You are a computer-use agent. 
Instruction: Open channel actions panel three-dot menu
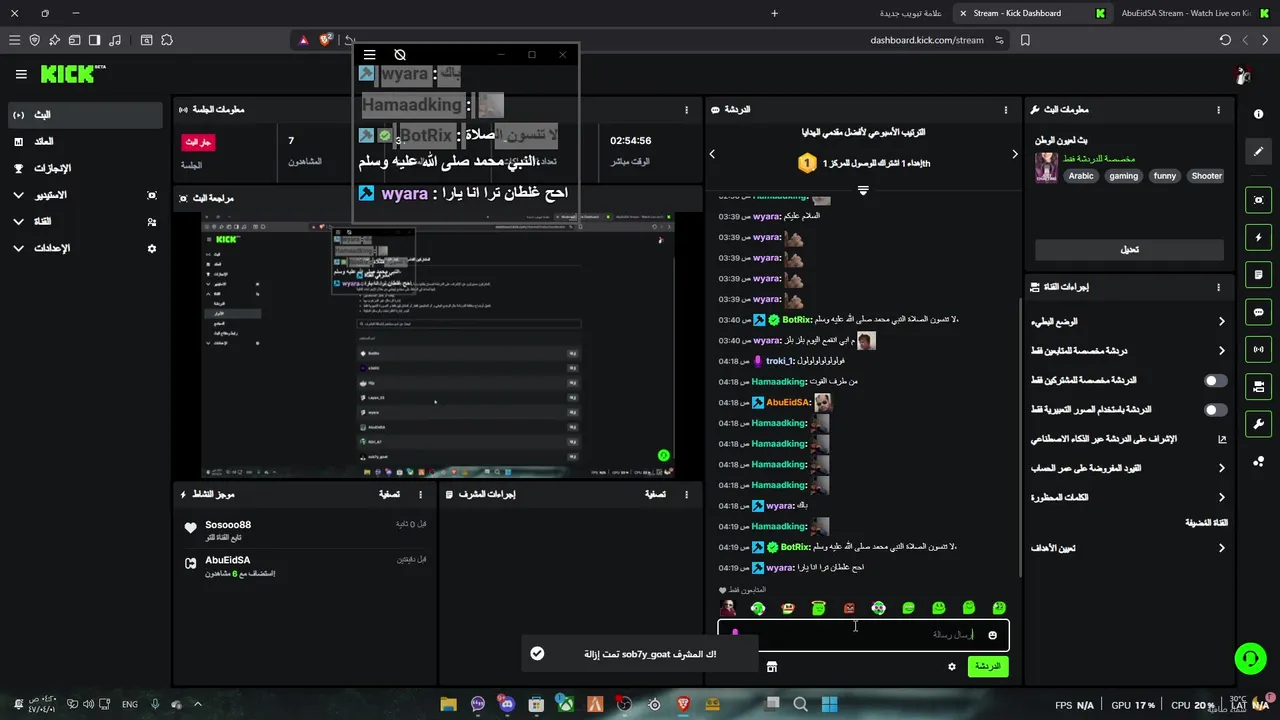tap(1218, 287)
